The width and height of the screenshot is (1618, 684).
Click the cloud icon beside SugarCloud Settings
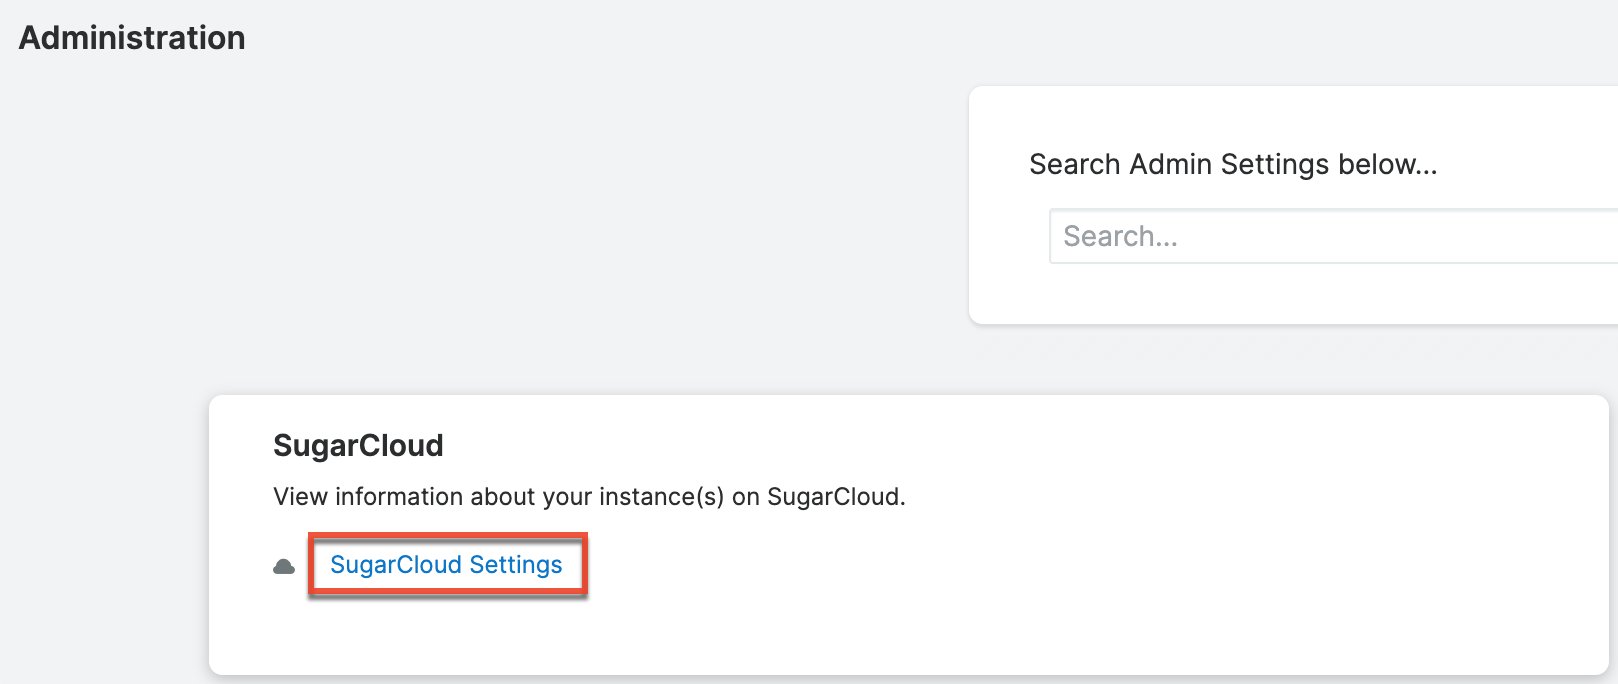click(x=284, y=565)
